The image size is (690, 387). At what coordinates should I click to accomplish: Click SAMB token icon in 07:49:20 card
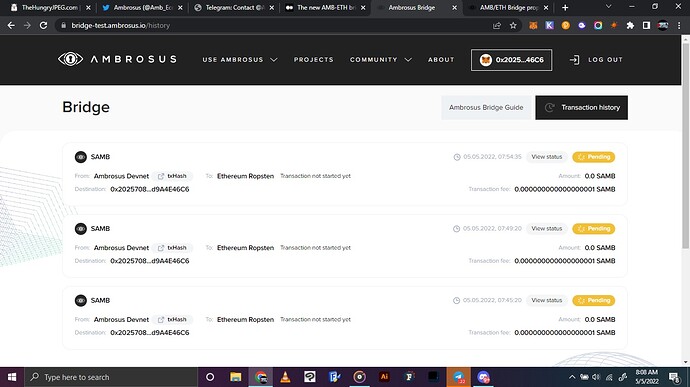click(81, 229)
